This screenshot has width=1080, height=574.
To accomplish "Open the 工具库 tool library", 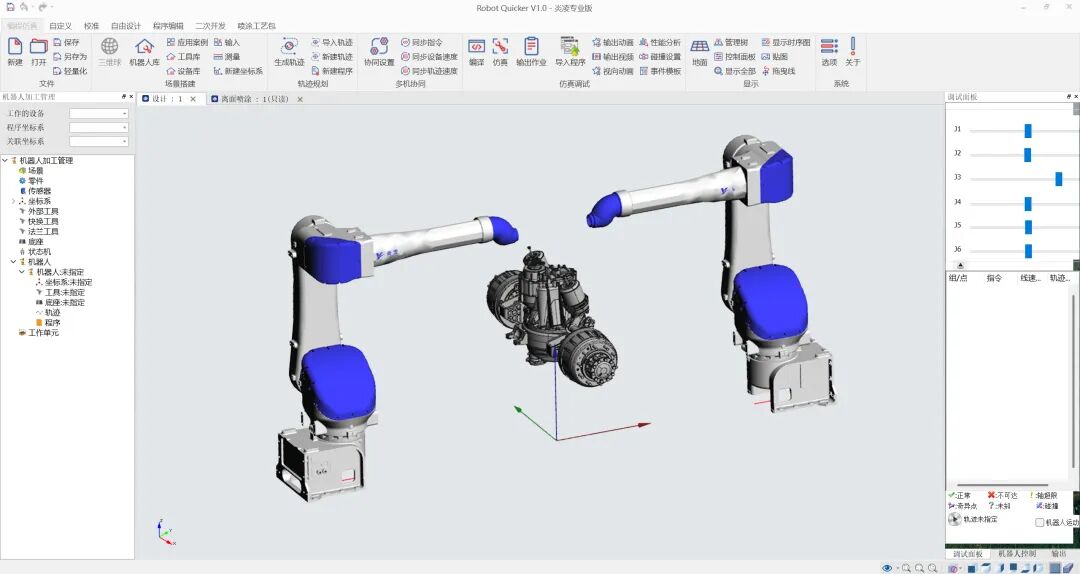I will (x=183, y=57).
